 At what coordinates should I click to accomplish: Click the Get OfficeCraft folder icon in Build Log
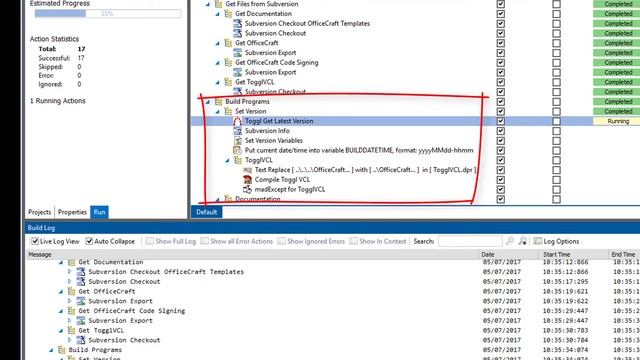click(x=71, y=291)
